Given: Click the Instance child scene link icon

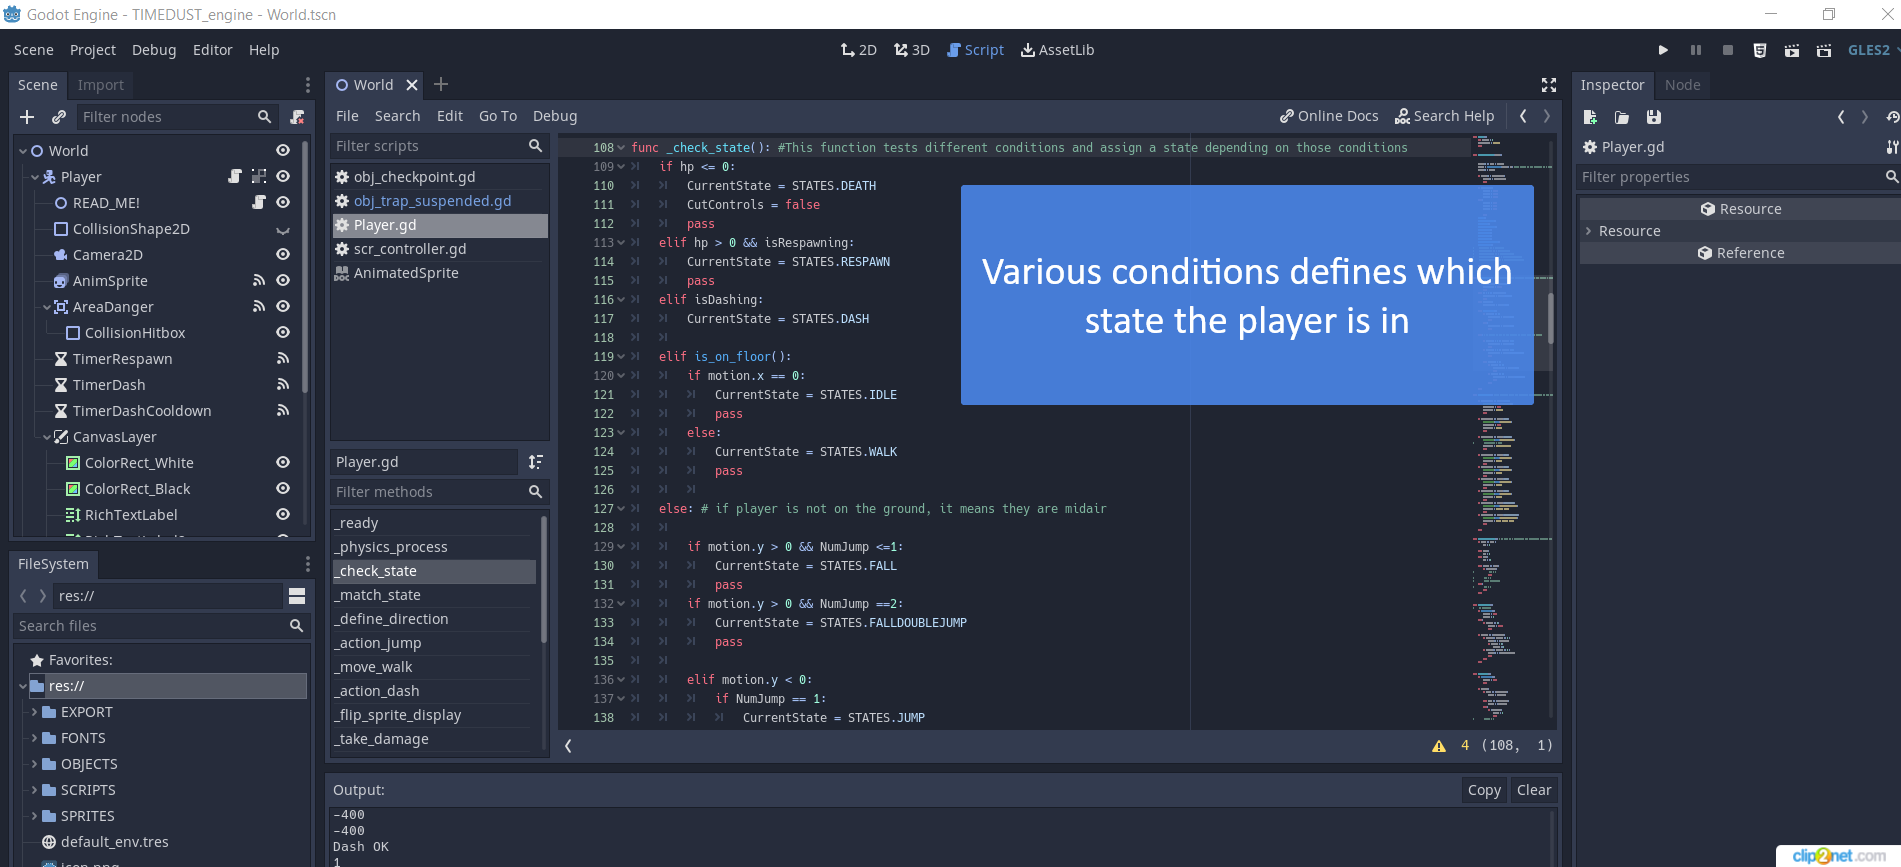Looking at the screenshot, I should pyautogui.click(x=59, y=117).
